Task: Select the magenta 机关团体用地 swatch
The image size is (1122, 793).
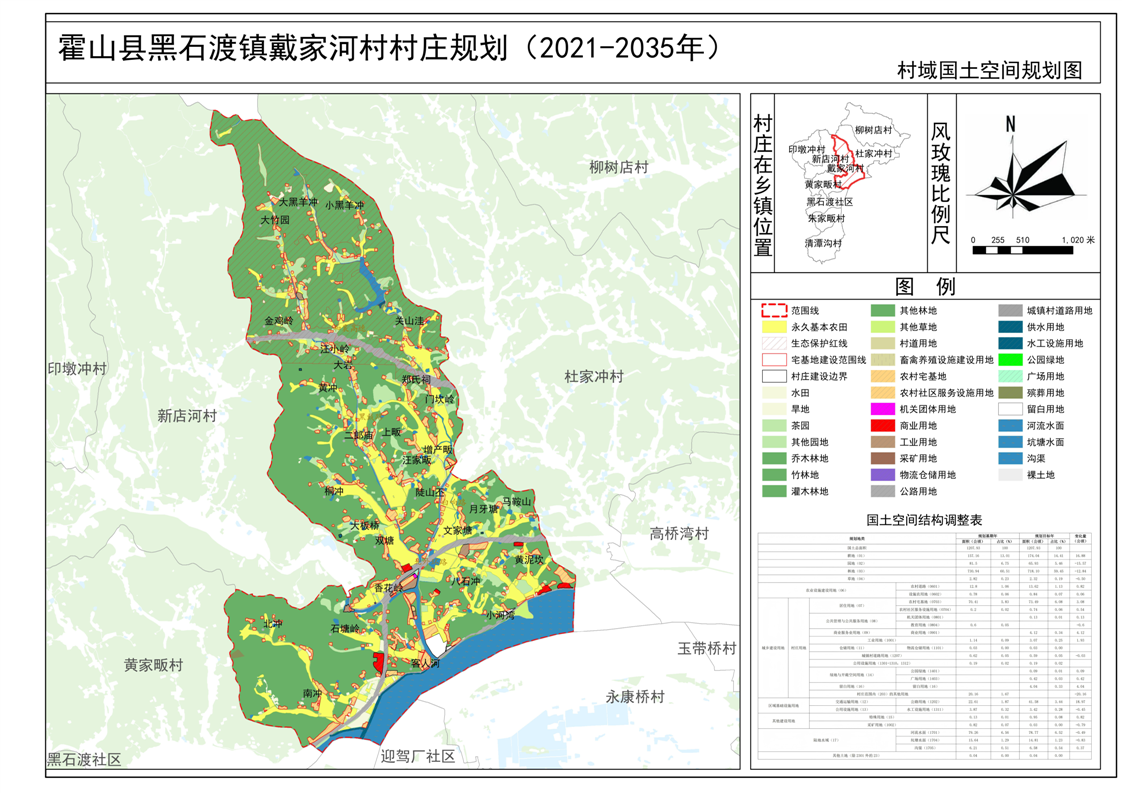Action: tap(882, 410)
